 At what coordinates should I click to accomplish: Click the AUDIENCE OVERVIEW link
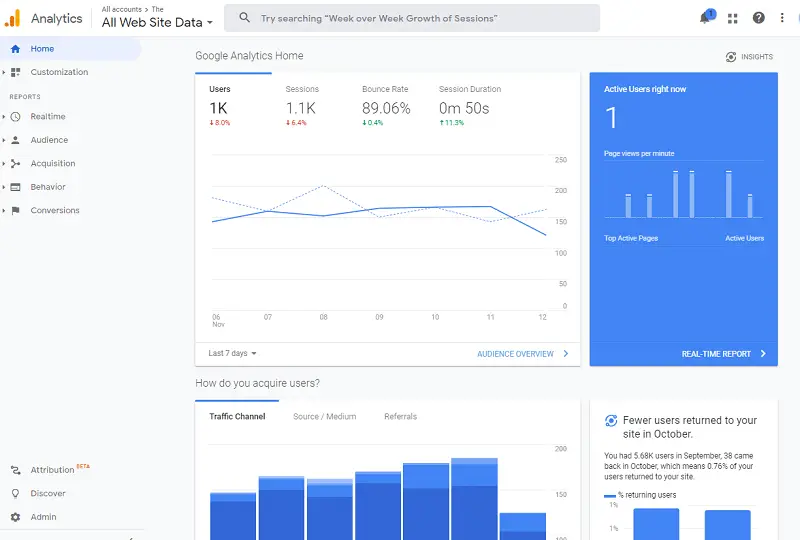pyautogui.click(x=515, y=354)
